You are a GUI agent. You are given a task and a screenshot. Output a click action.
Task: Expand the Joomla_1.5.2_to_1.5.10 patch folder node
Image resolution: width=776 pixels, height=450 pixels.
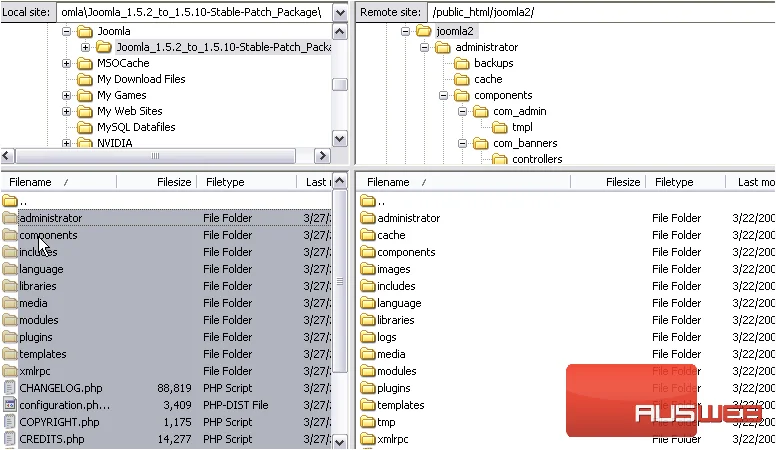tap(86, 48)
